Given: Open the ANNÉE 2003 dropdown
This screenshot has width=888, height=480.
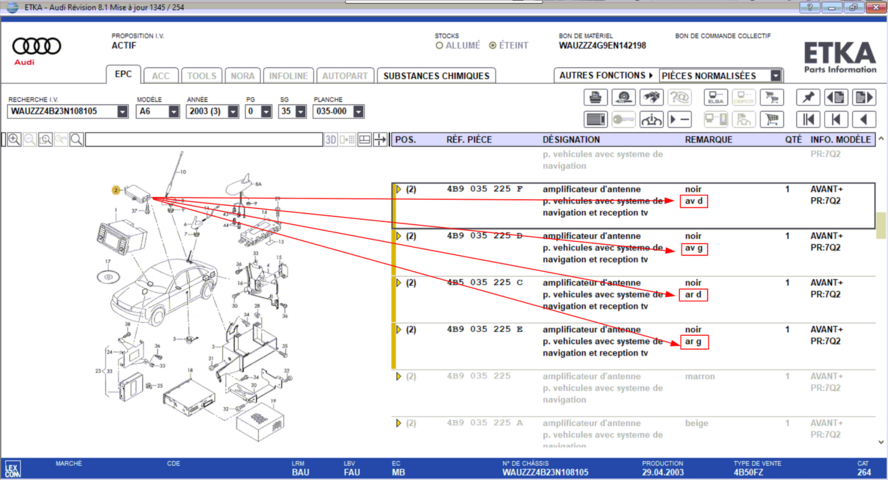Looking at the screenshot, I should [x=233, y=112].
